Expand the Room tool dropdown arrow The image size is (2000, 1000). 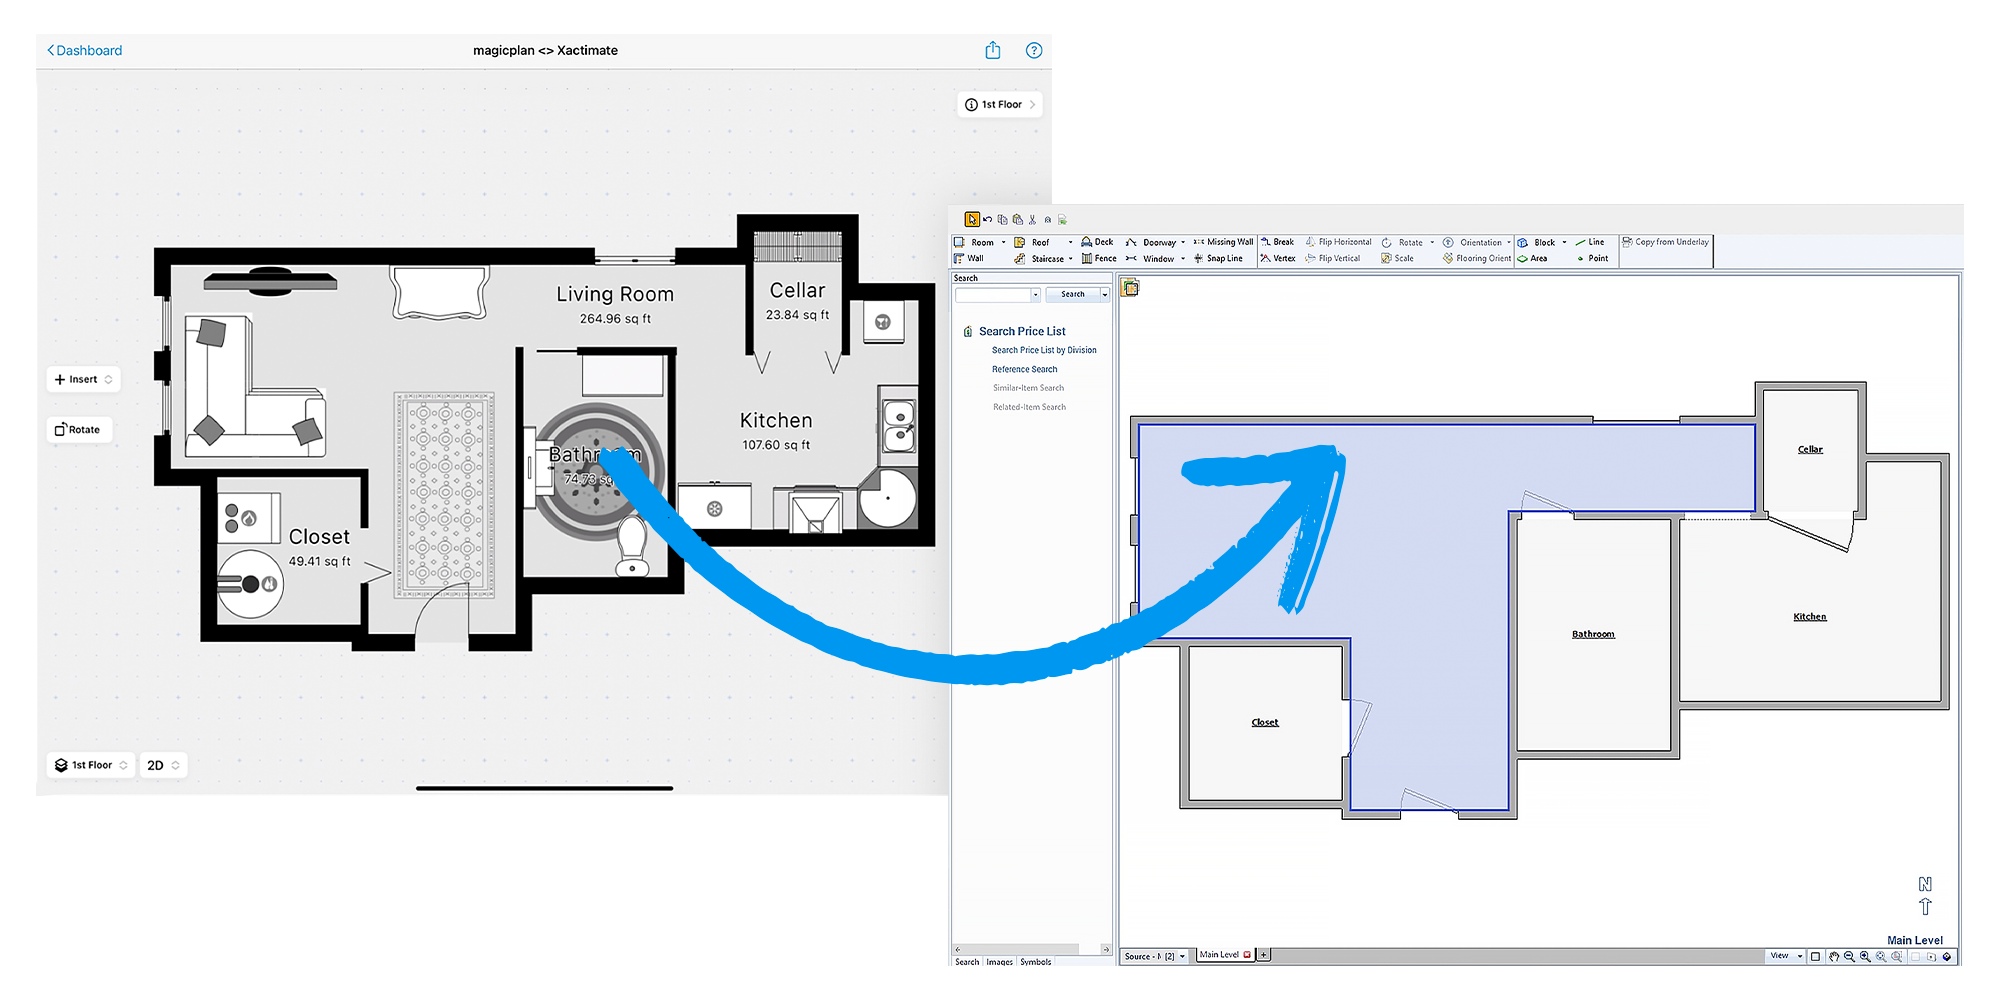pyautogui.click(x=1003, y=242)
